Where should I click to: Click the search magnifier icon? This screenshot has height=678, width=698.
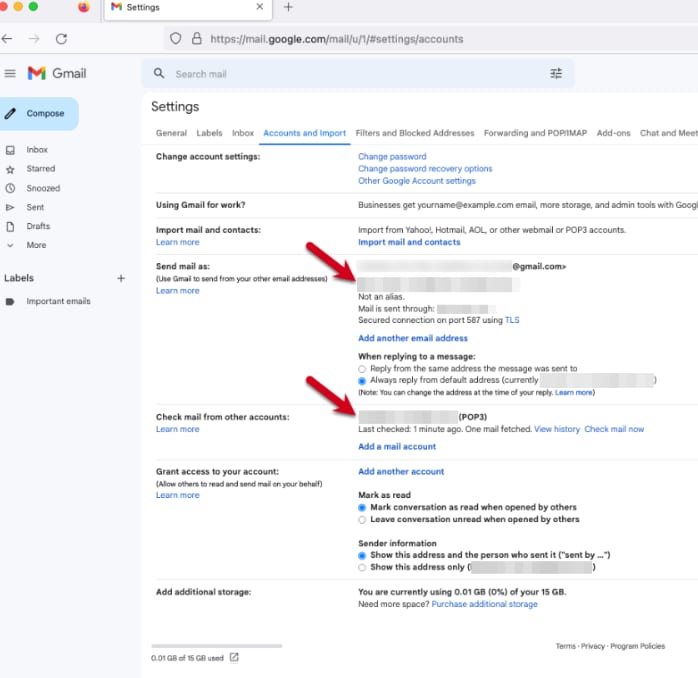point(159,73)
